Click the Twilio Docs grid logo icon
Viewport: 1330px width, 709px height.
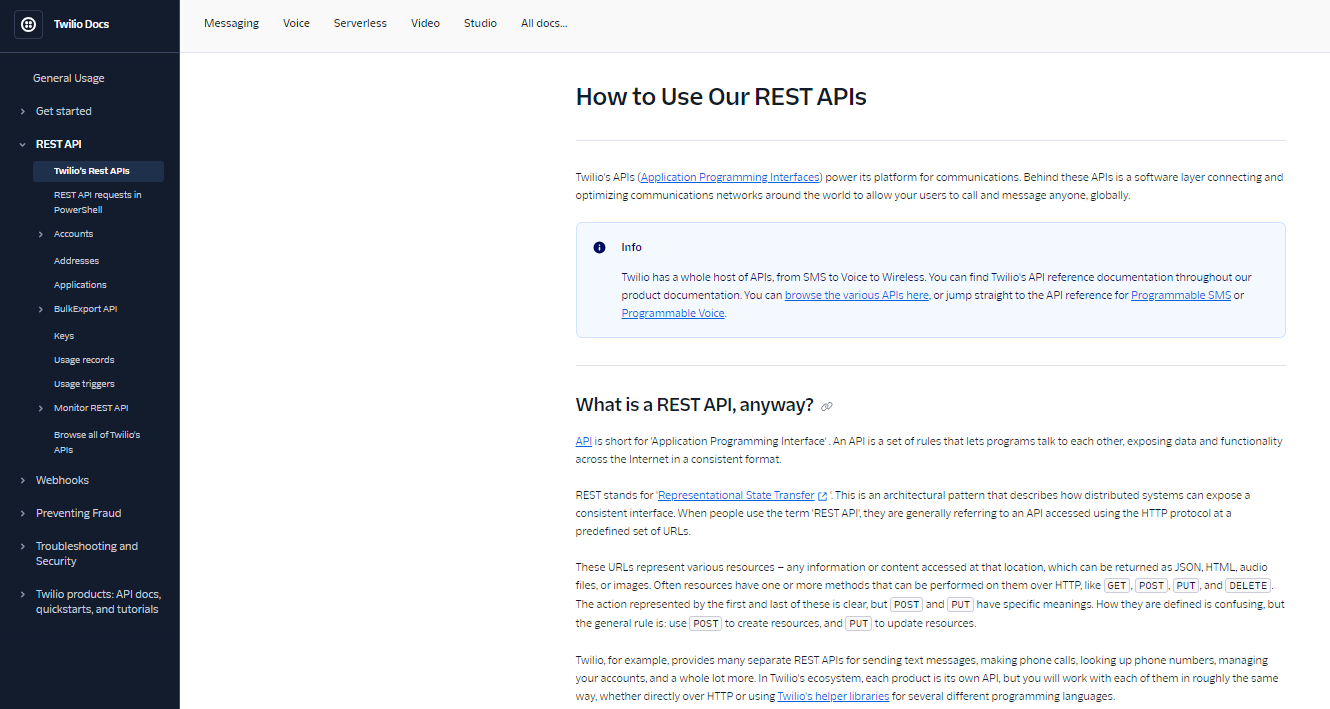coord(27,23)
